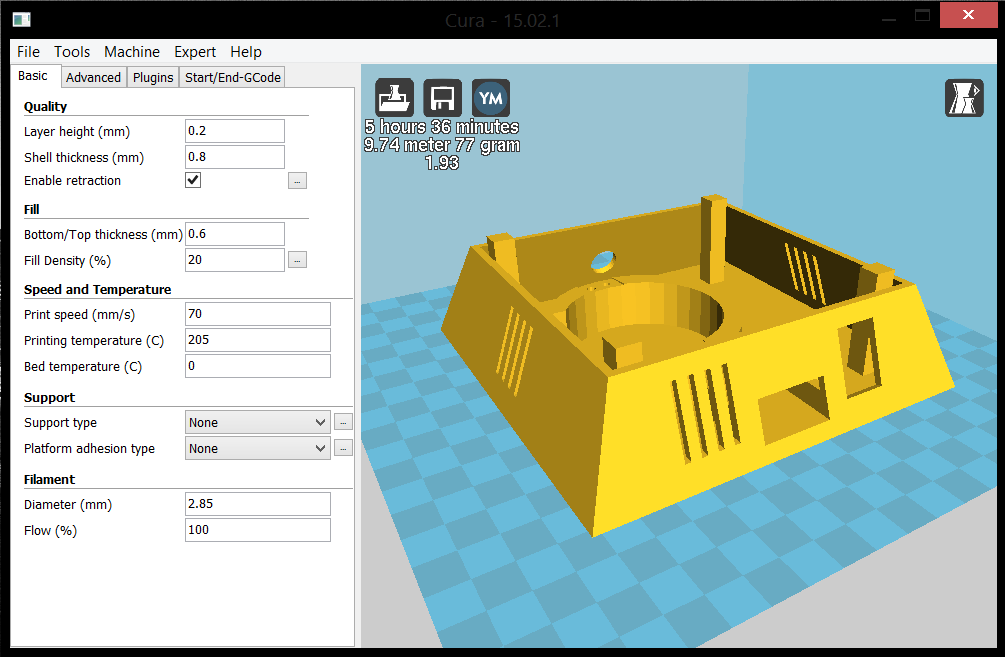1005x657 pixels.
Task: Click the 'Platform adhesion type' label
Action: [x=89, y=449]
